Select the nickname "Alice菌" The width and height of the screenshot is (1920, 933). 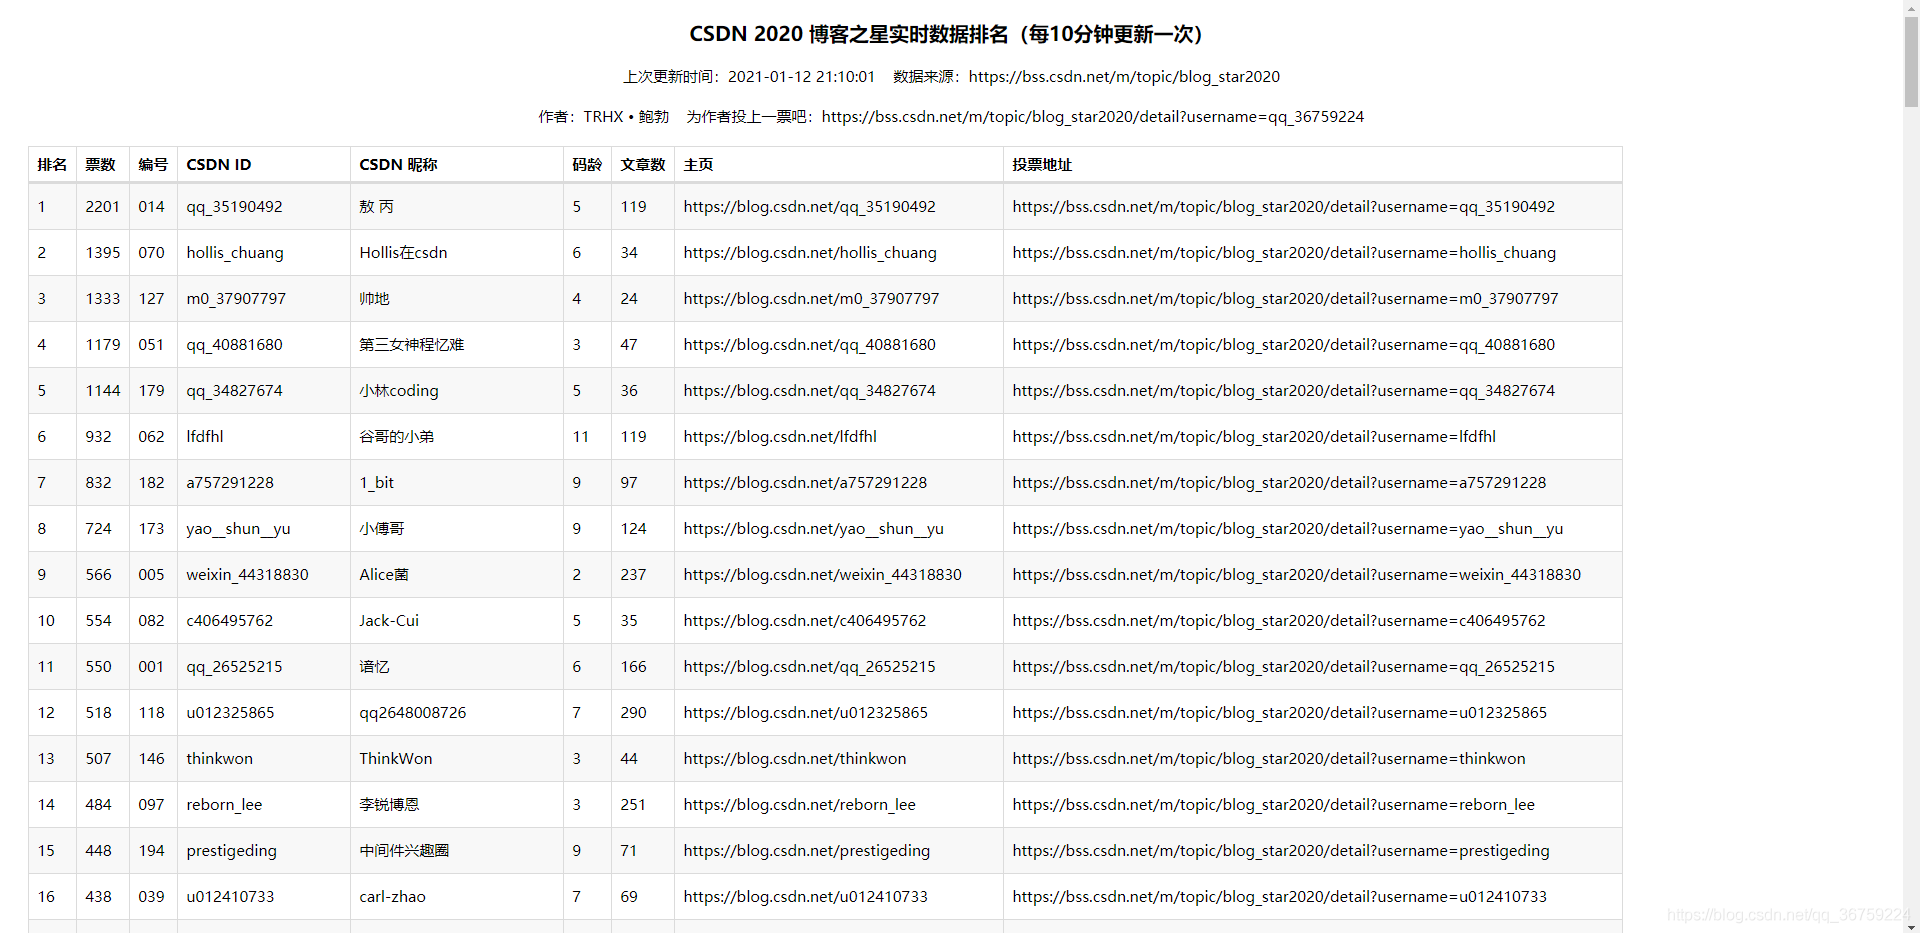point(384,575)
